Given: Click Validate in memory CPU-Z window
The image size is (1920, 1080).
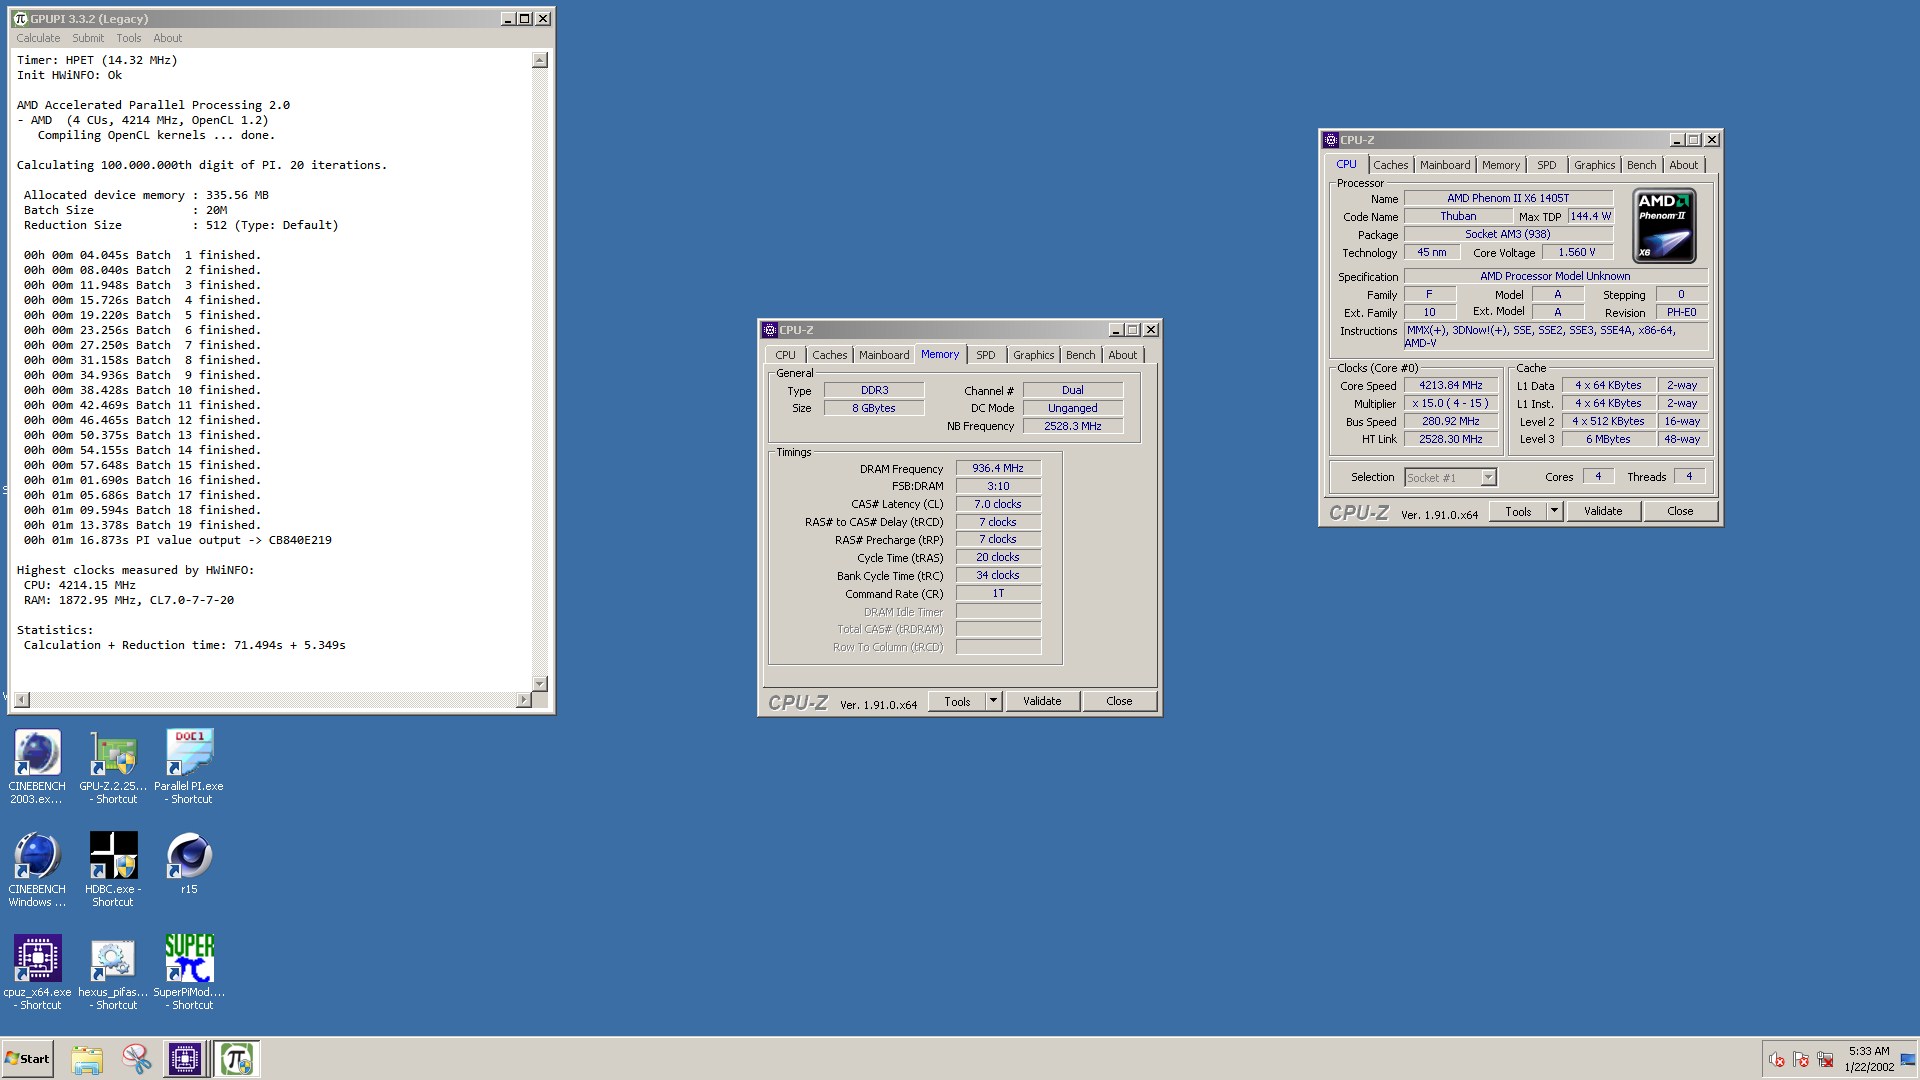Looking at the screenshot, I should click(1042, 702).
